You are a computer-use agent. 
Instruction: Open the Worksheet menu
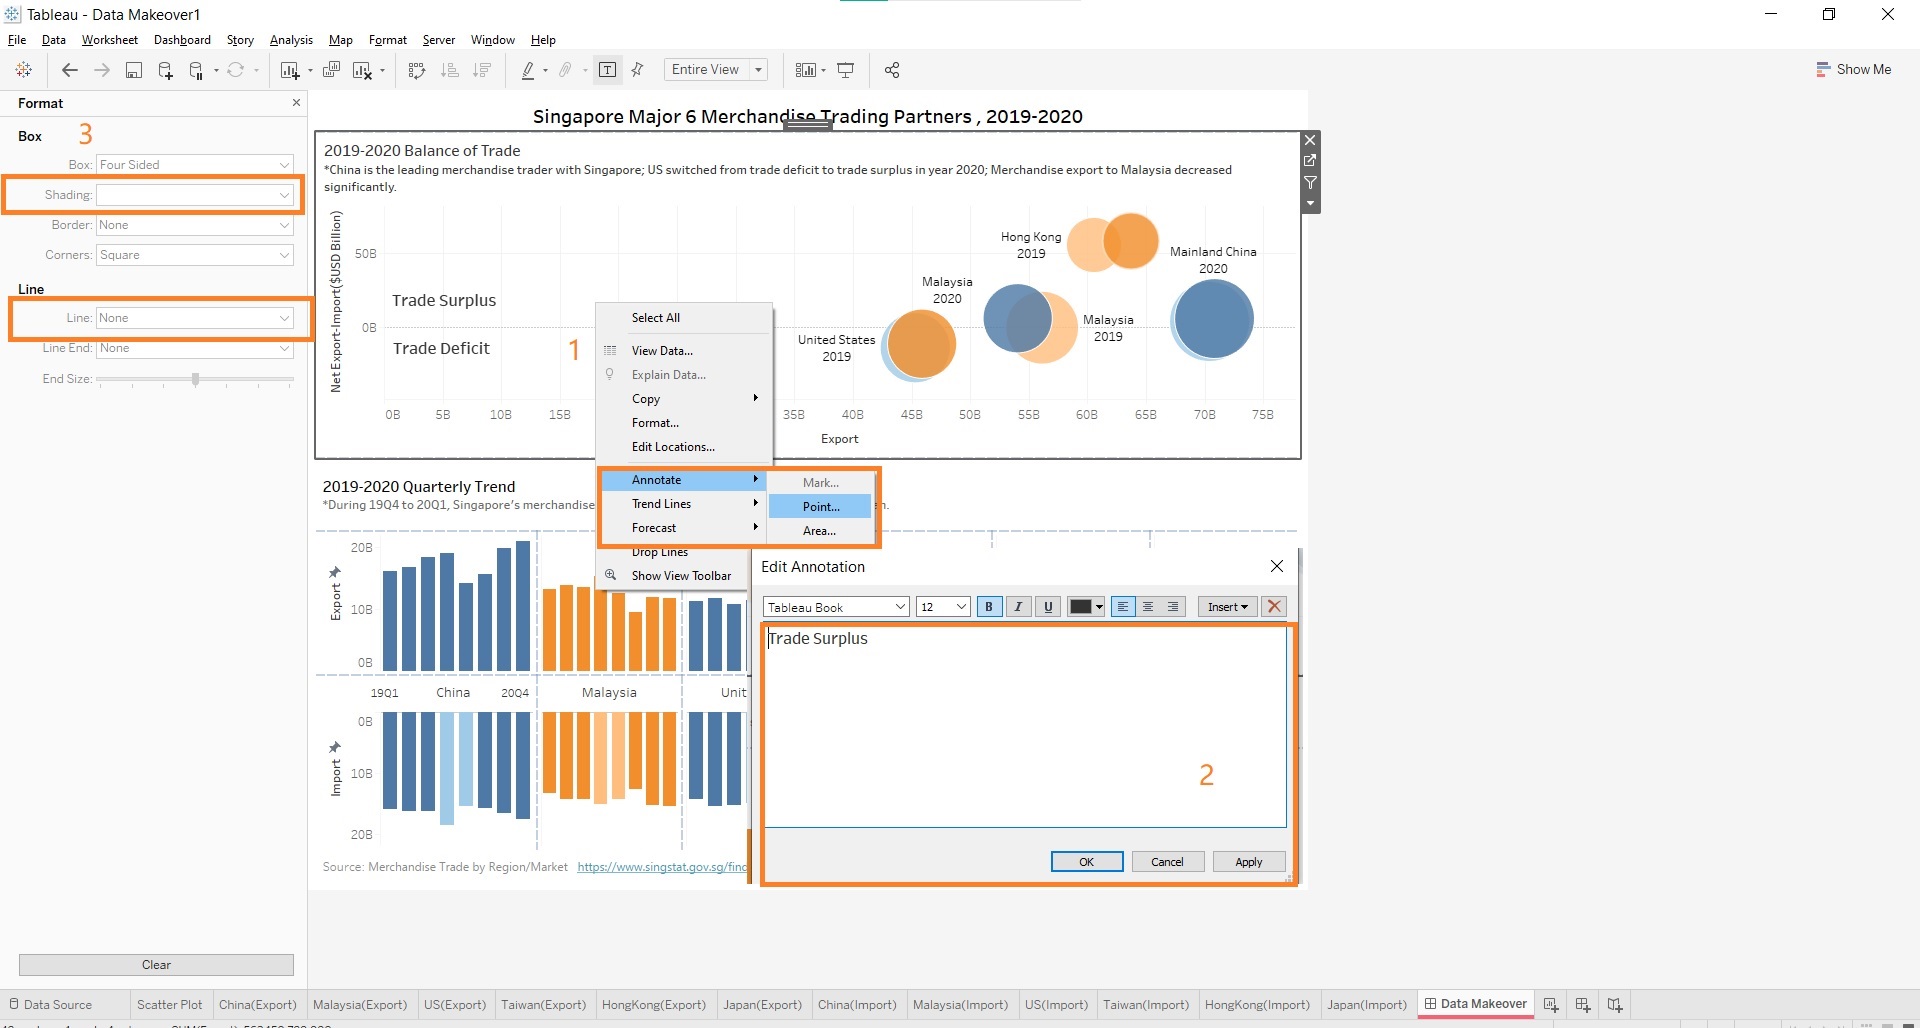point(110,40)
